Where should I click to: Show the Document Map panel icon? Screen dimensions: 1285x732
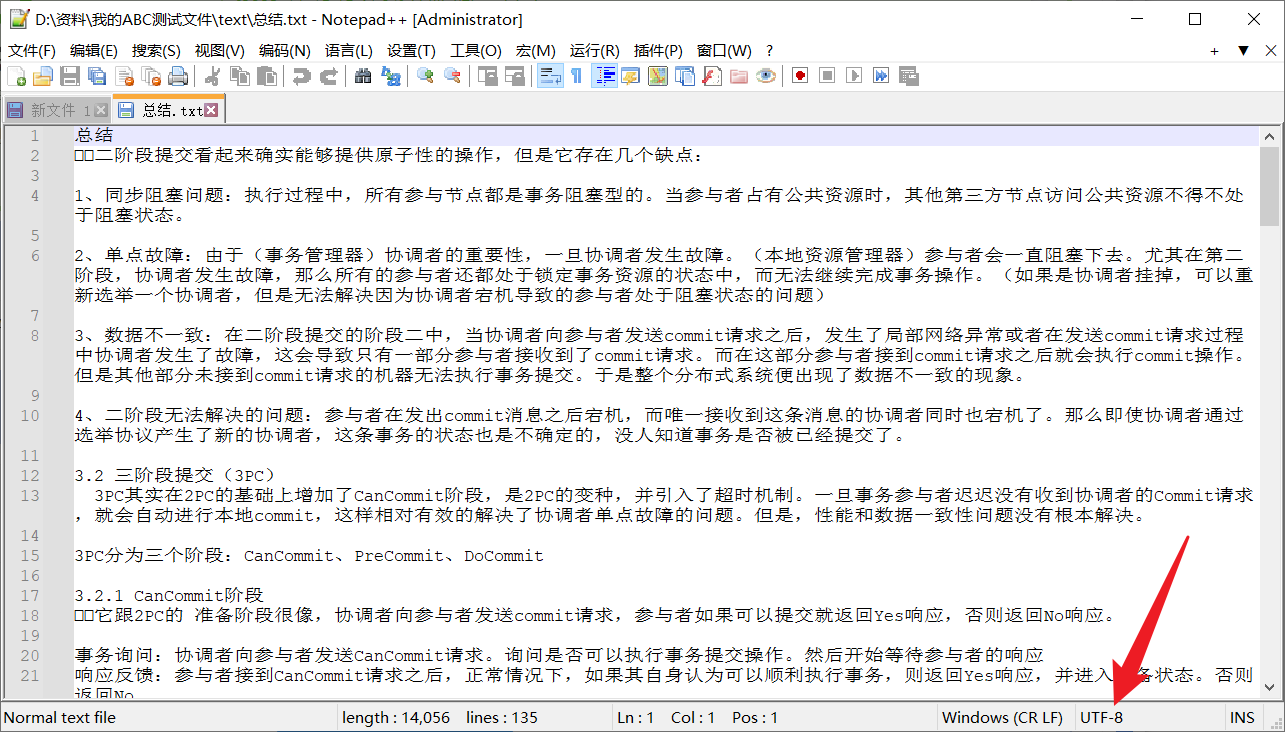click(x=658, y=76)
